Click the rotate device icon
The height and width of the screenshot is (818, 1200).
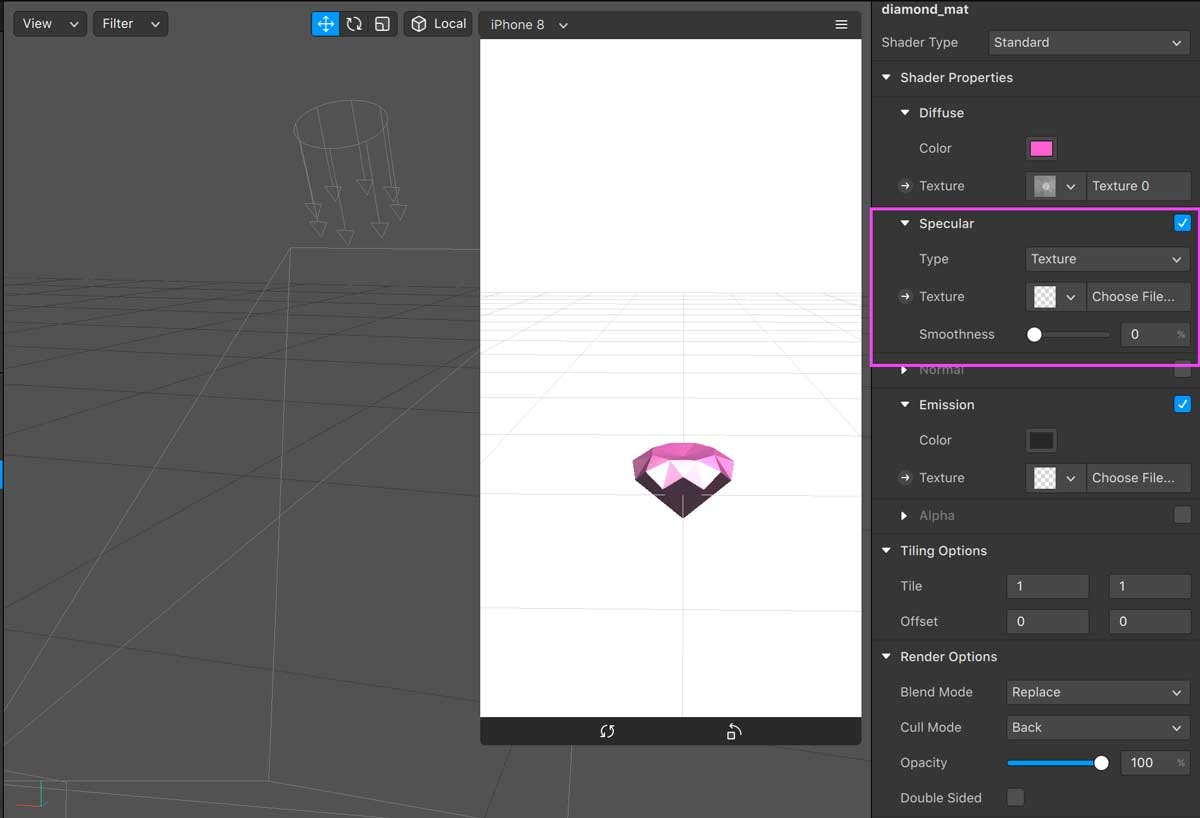tap(733, 731)
